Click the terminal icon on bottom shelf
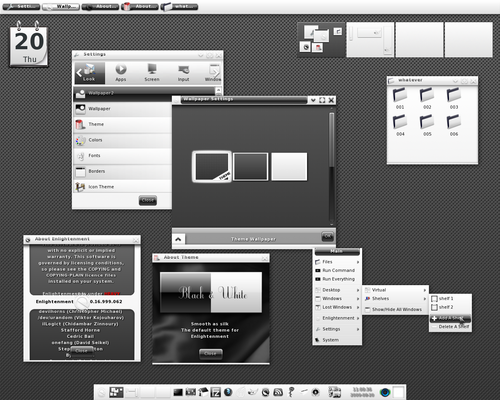Viewport: 500px width, 400px height. click(x=178, y=392)
